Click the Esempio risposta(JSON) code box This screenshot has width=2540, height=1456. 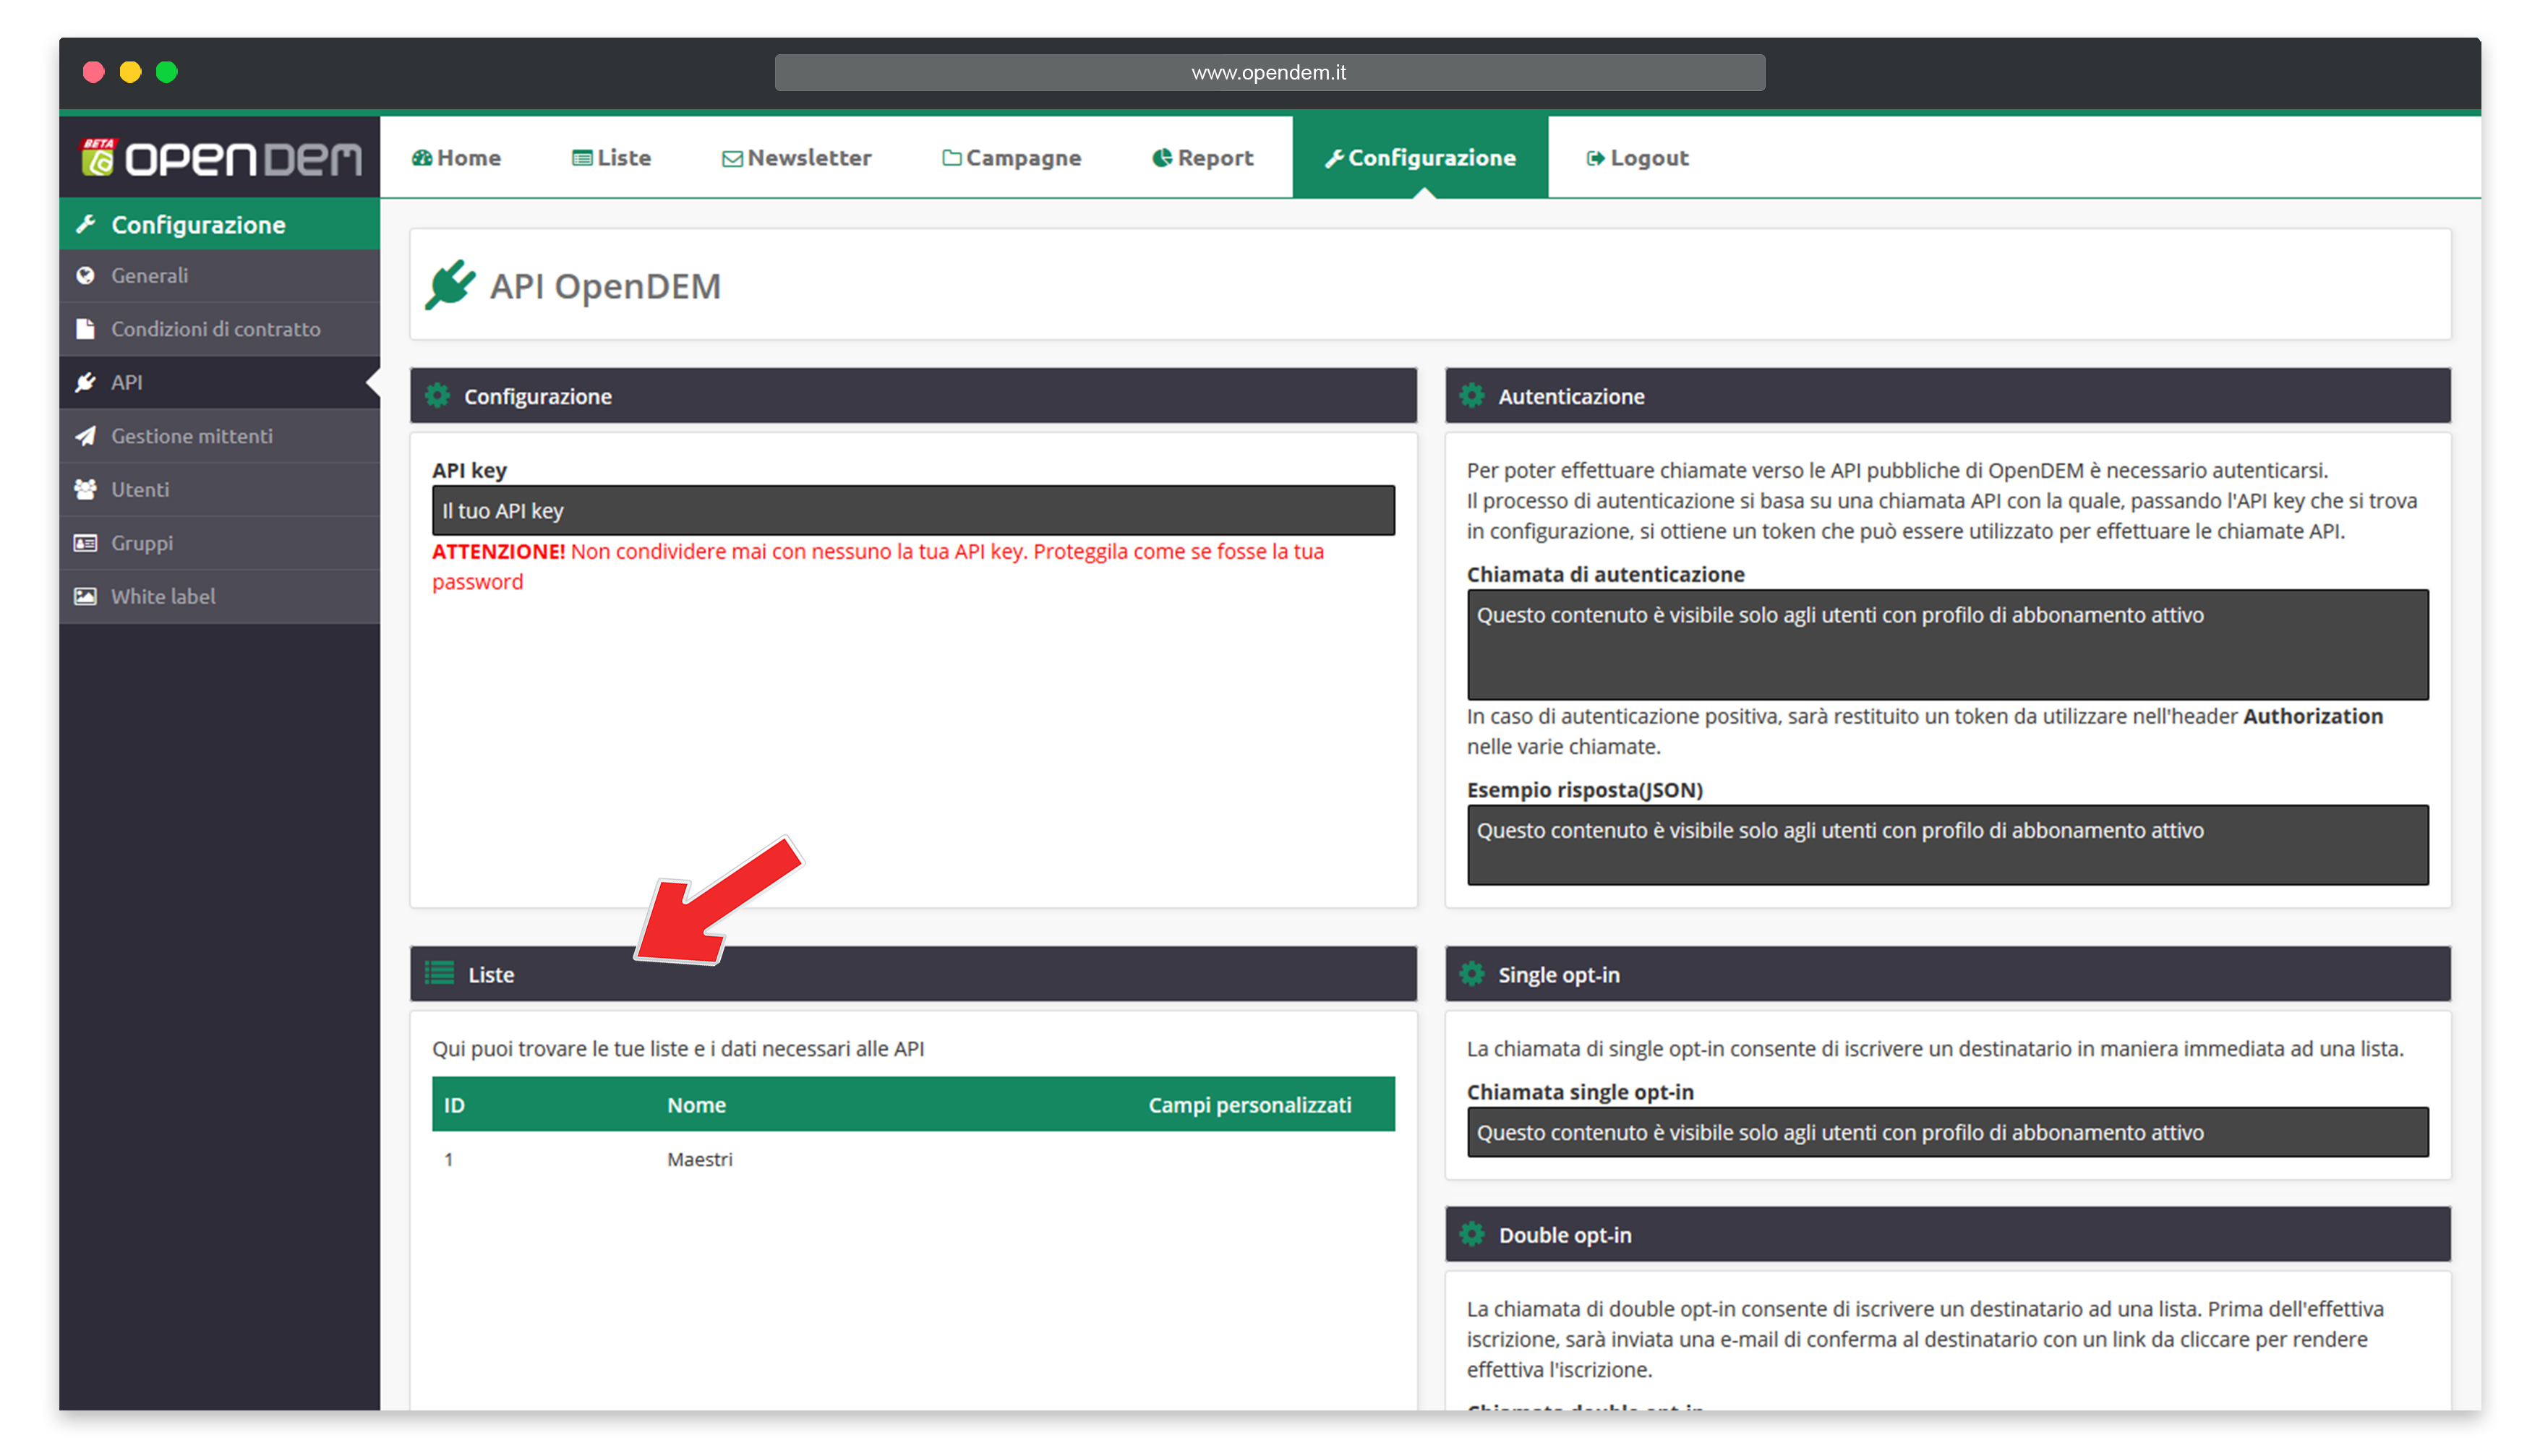click(x=1947, y=845)
